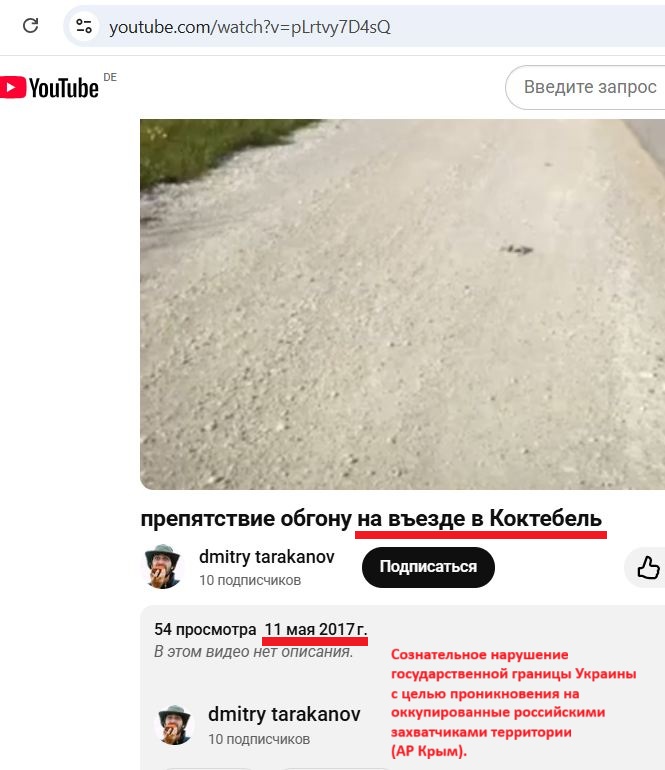
Task: Select the youtube.com URL in the address bar
Action: [x=250, y=27]
